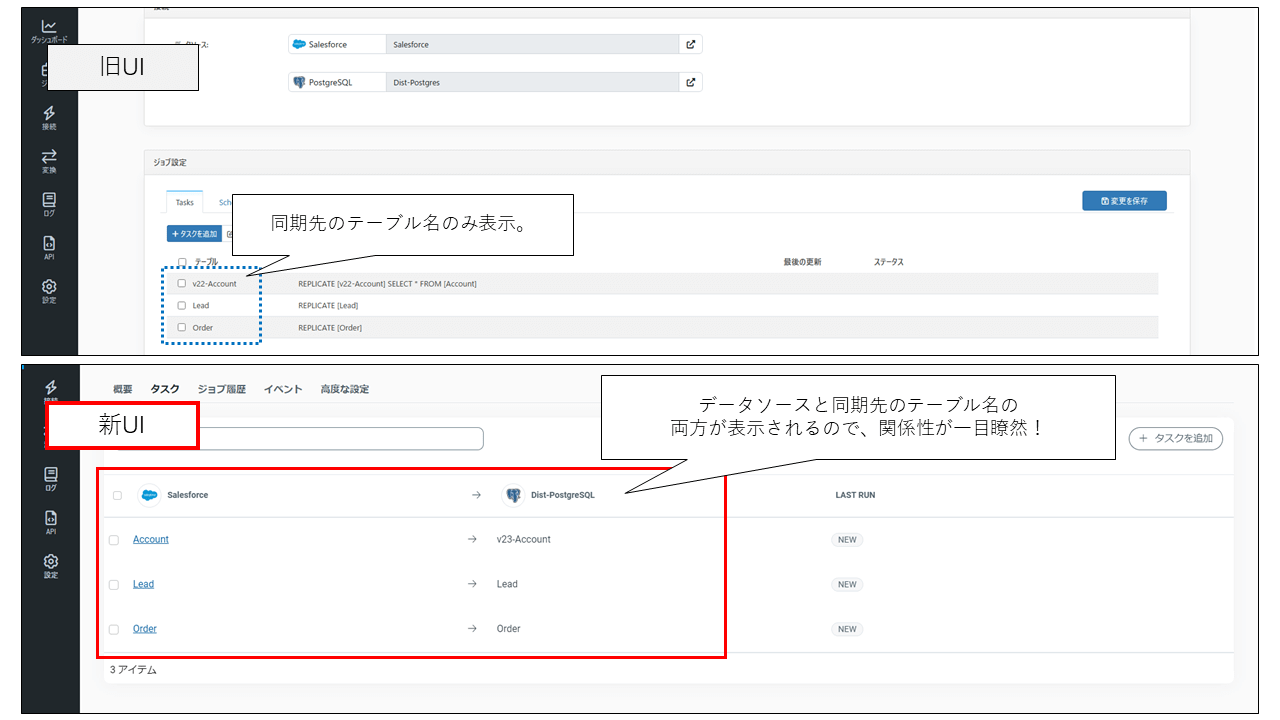Viewport: 1280px width, 720px height.
Task: Click the v22-Account table name
Action: 214,284
